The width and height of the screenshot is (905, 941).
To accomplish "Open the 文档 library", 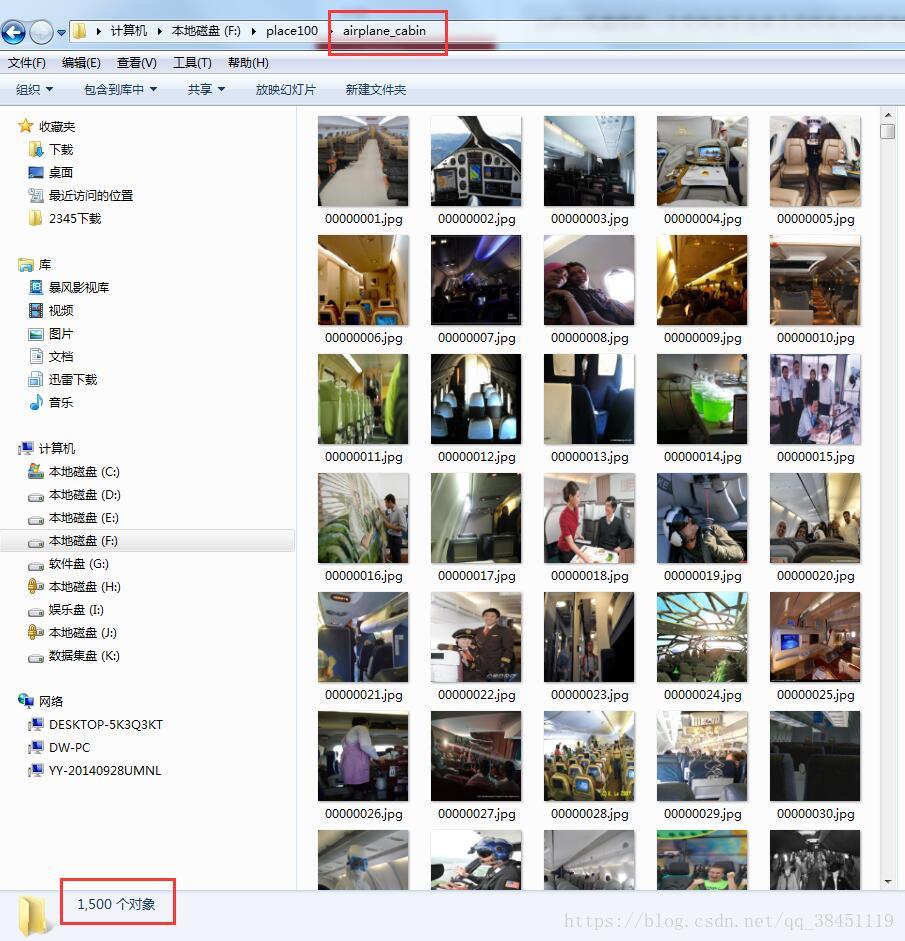I will tap(60, 356).
